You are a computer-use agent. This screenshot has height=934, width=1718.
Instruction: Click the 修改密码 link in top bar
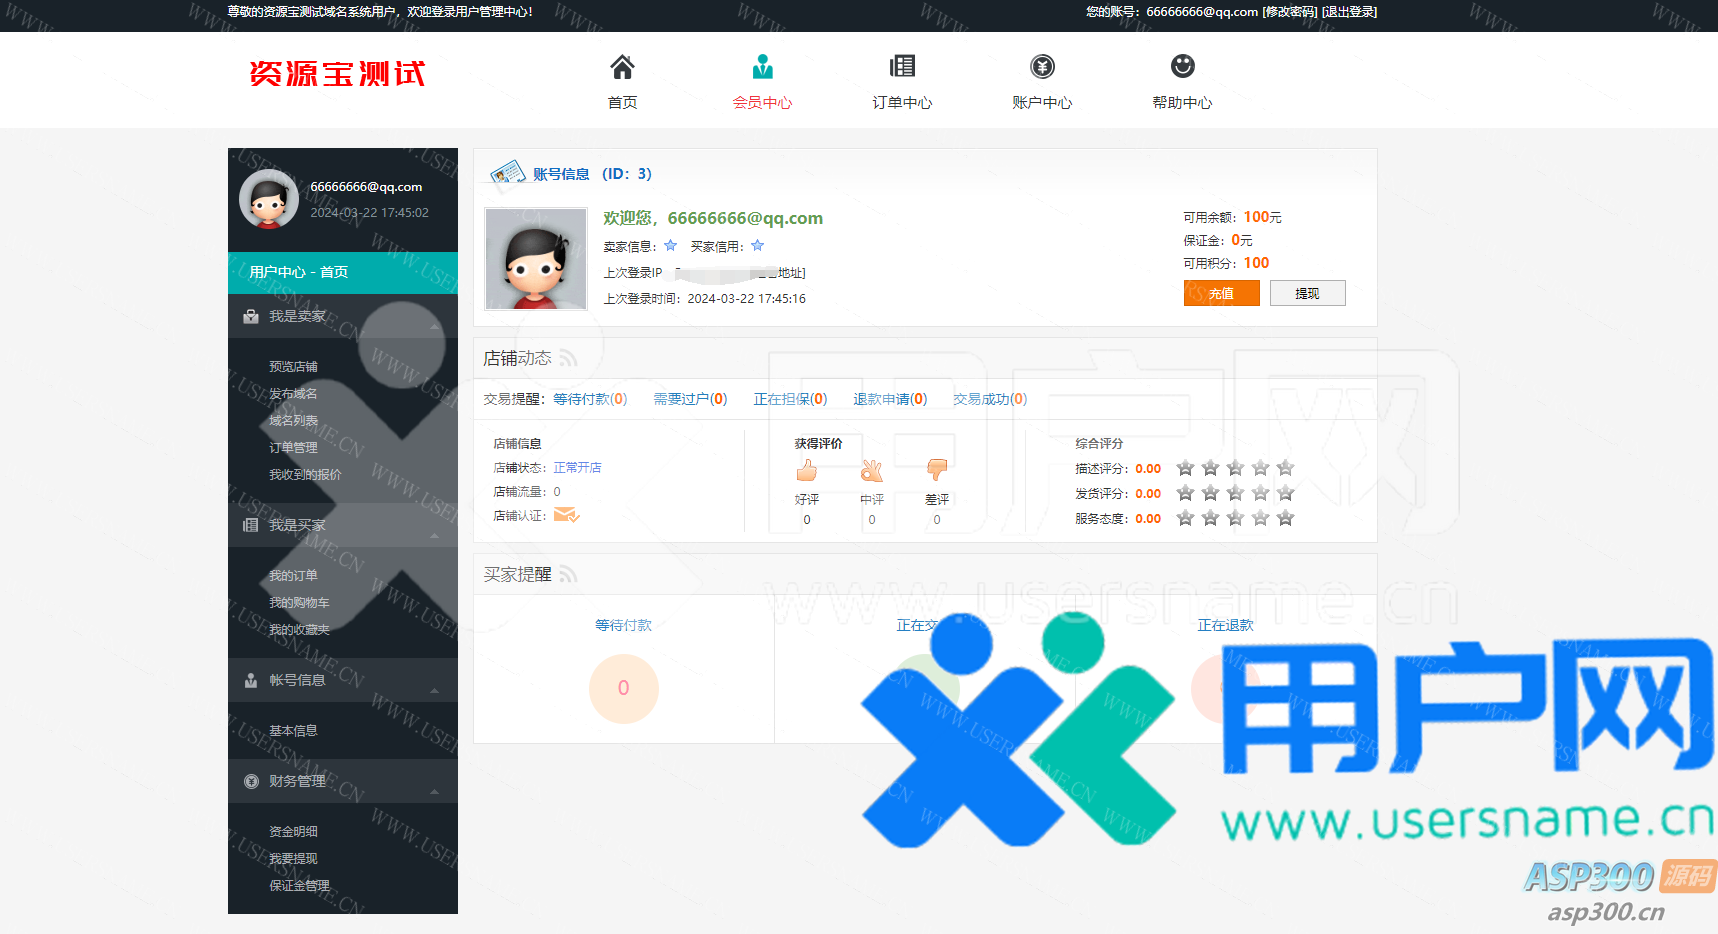pyautogui.click(x=1289, y=12)
